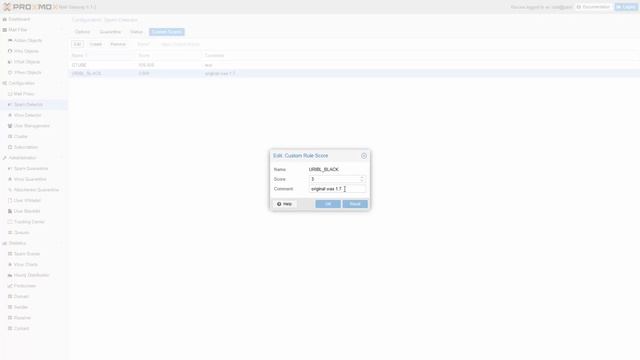Open Domain statistics in the sidebar

coord(21,296)
